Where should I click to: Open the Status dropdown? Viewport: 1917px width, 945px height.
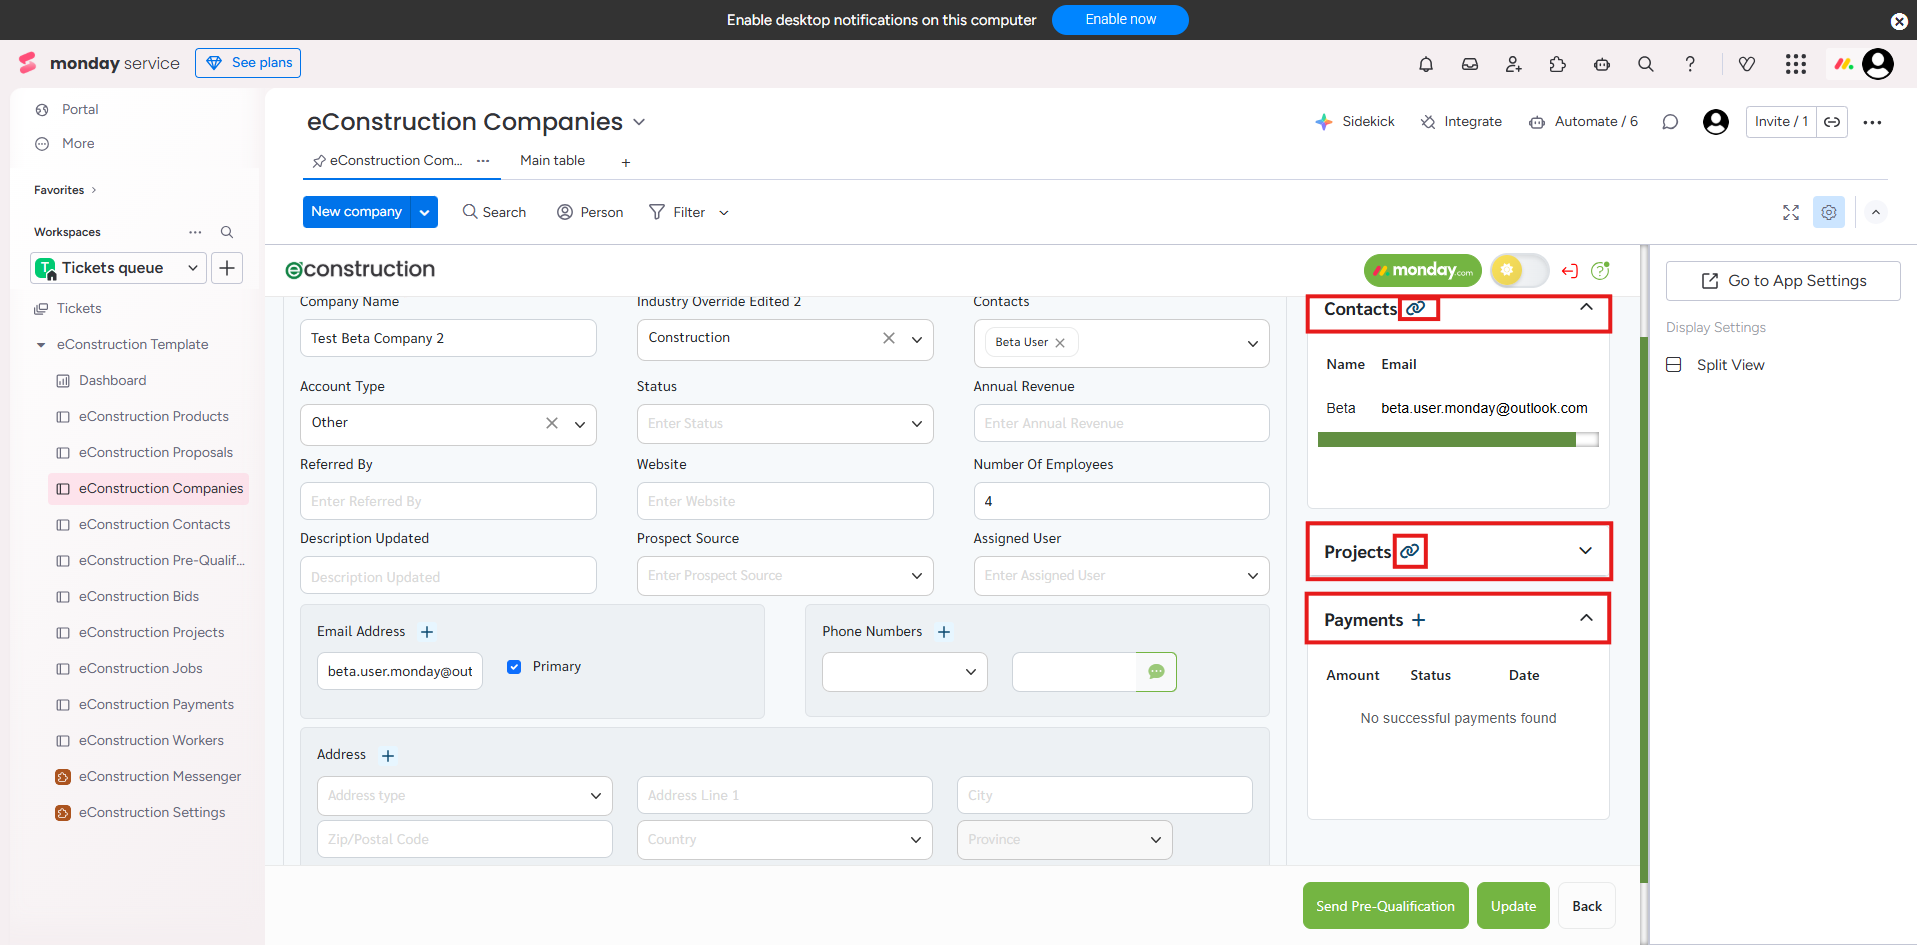pos(784,424)
